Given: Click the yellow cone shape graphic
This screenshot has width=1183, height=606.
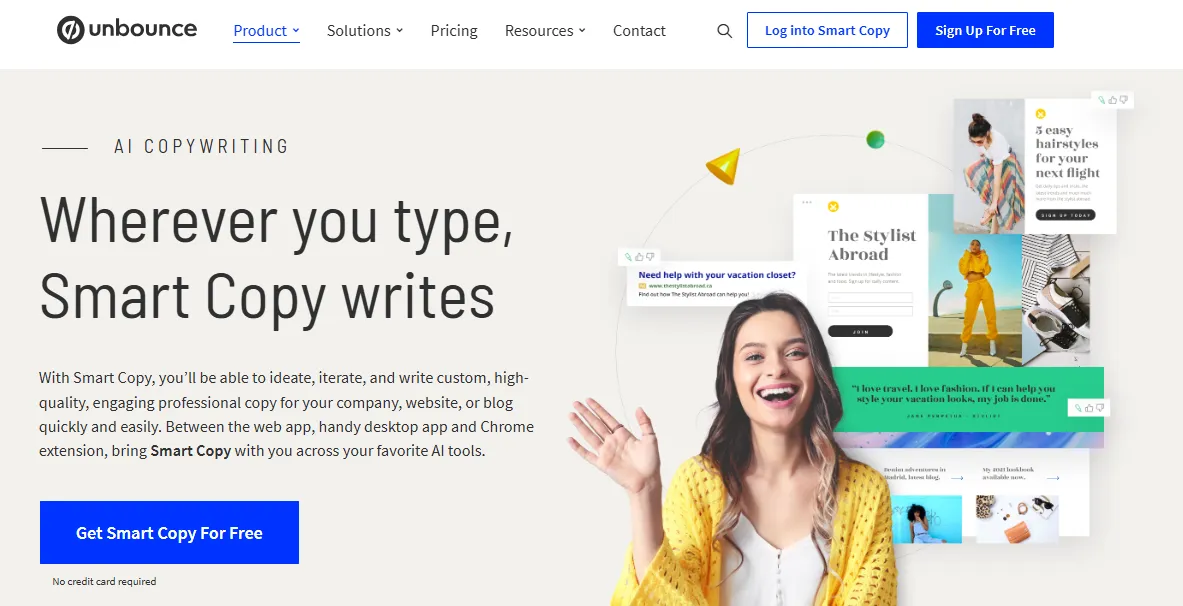Looking at the screenshot, I should click(x=724, y=165).
